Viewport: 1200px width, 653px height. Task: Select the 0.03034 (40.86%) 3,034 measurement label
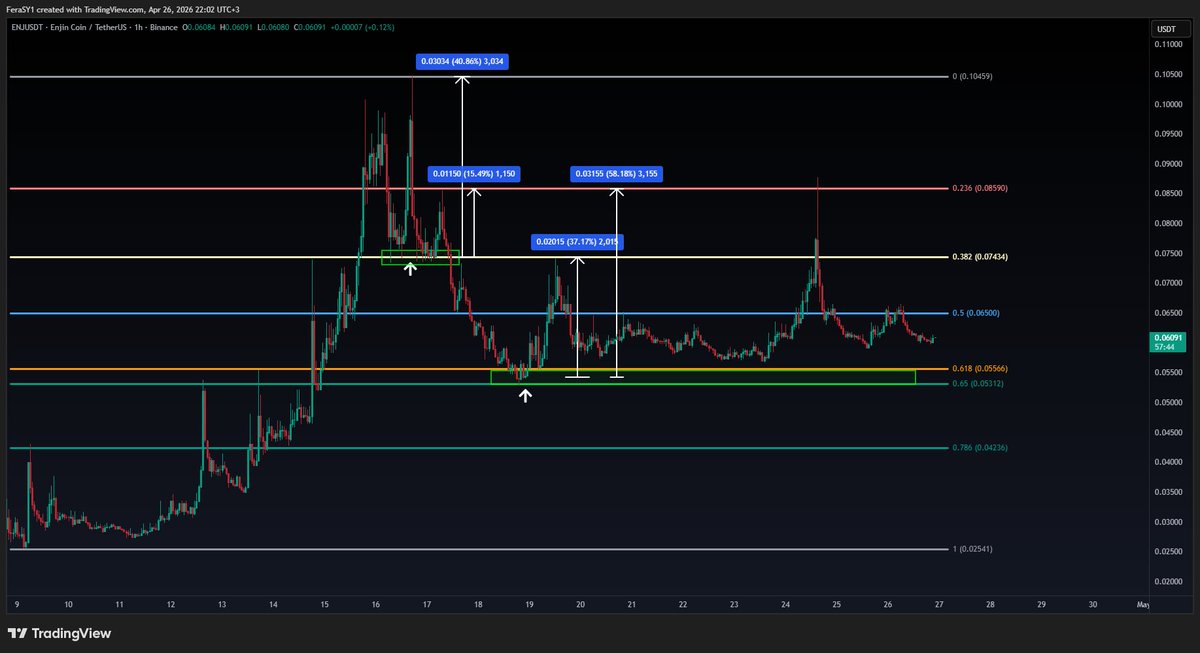[x=463, y=61]
